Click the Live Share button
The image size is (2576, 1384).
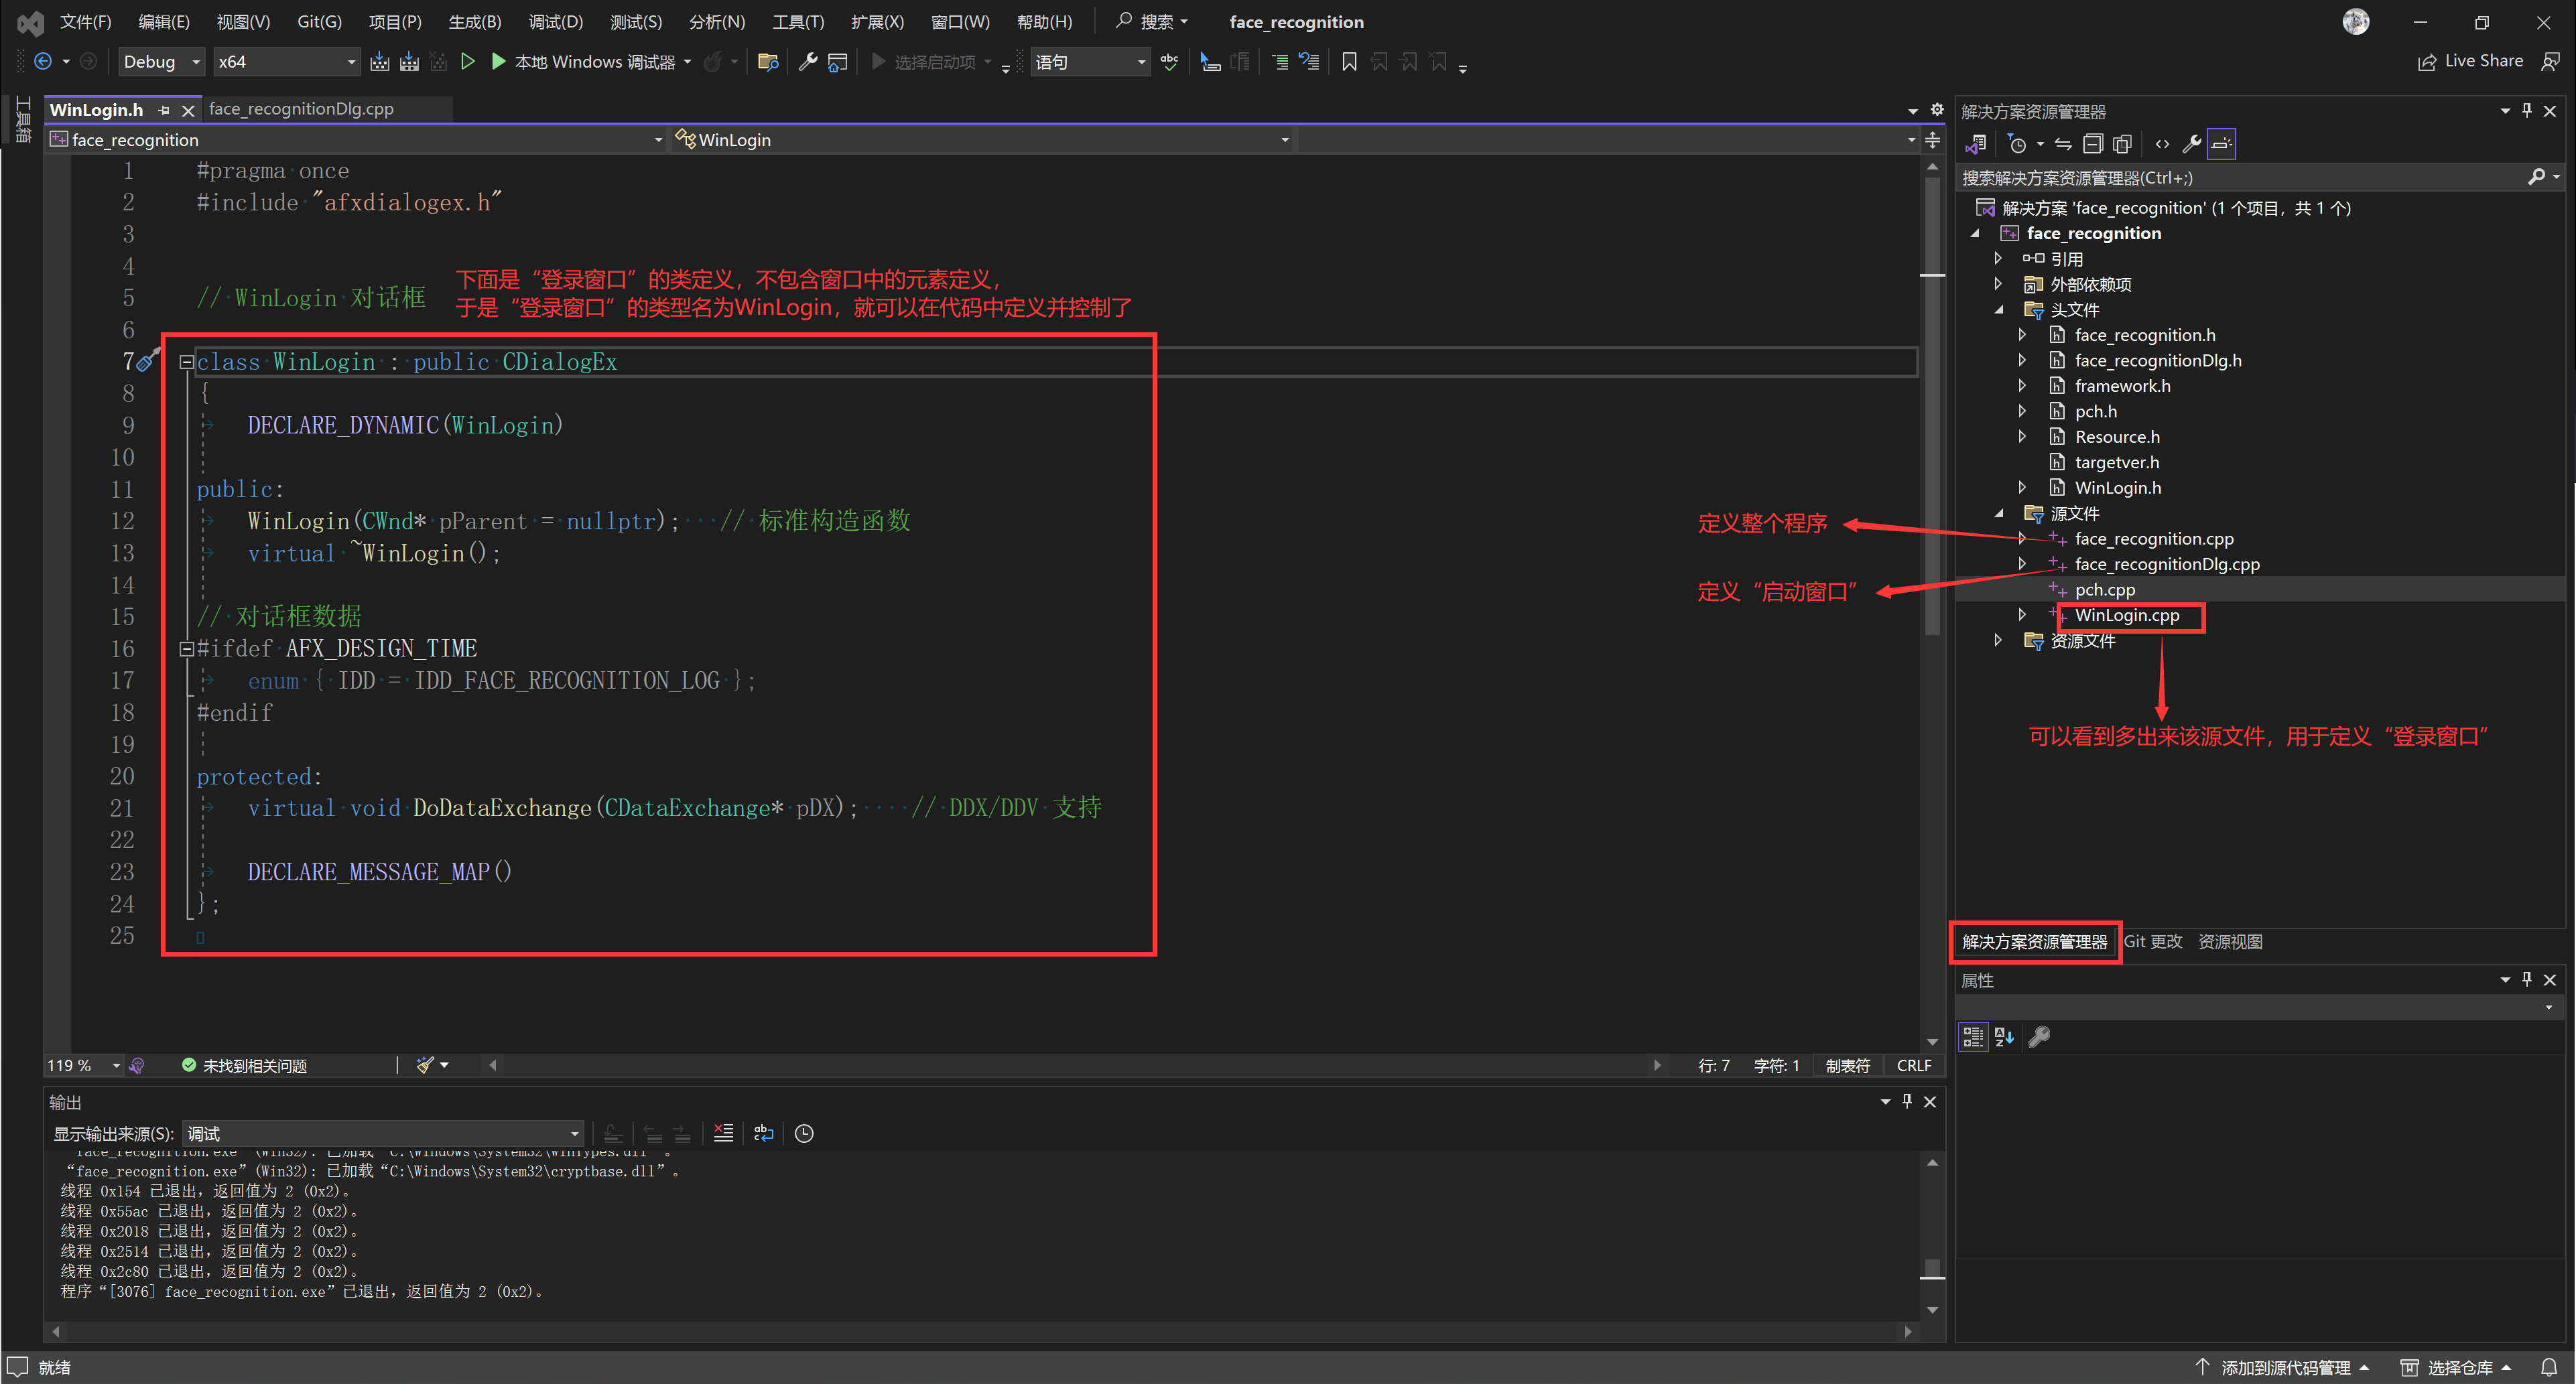[2471, 61]
